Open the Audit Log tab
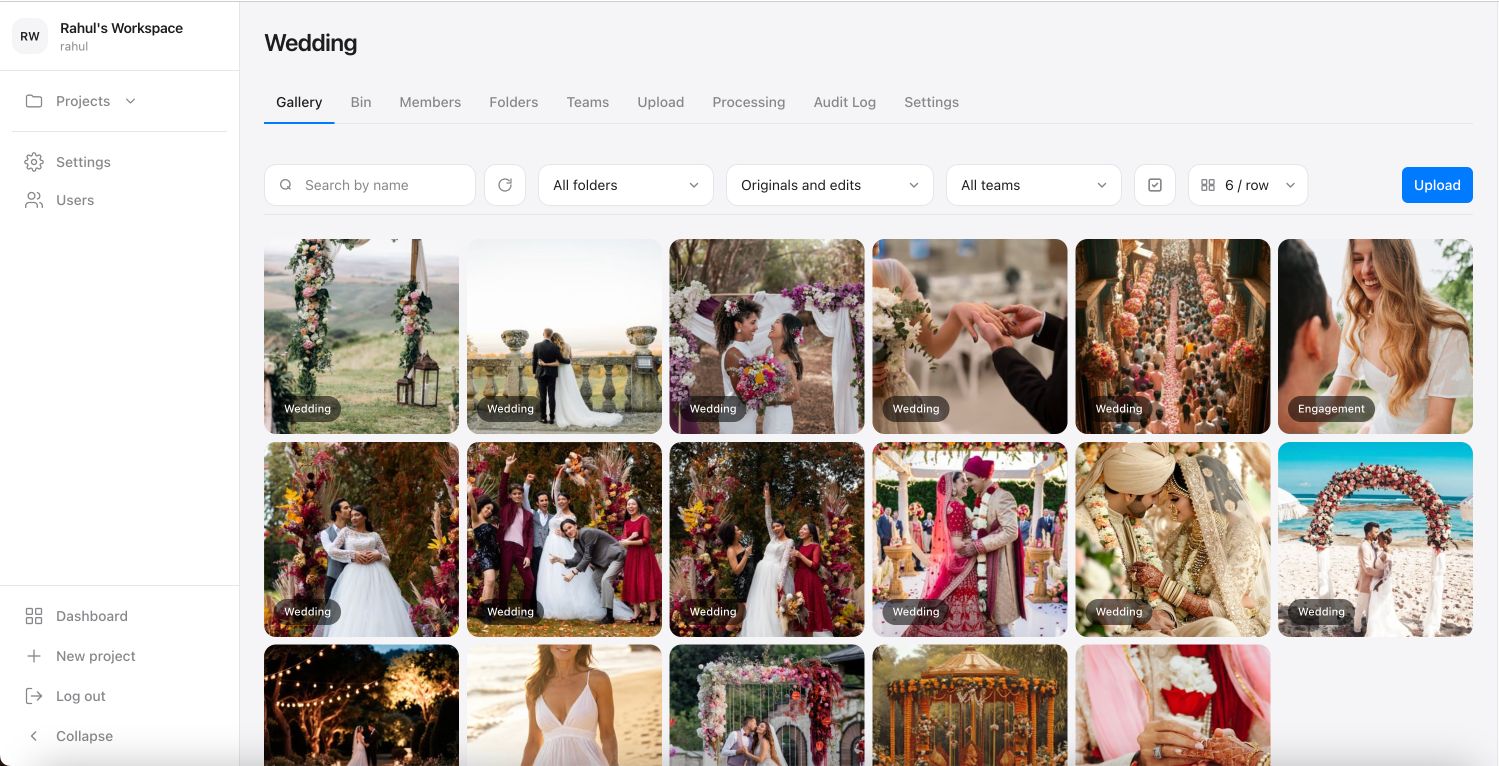This screenshot has height=766, width=1499. (x=845, y=102)
